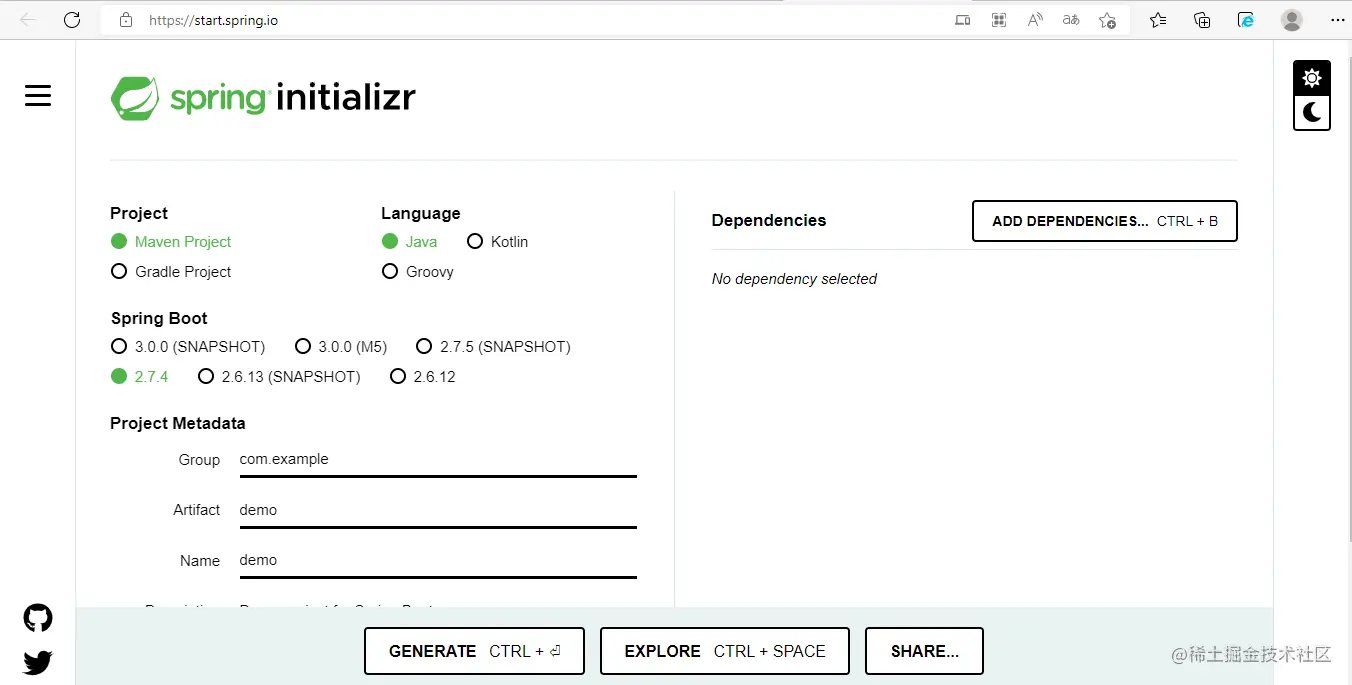Image resolution: width=1352 pixels, height=685 pixels.
Task: Click the Language heading
Action: 421,213
